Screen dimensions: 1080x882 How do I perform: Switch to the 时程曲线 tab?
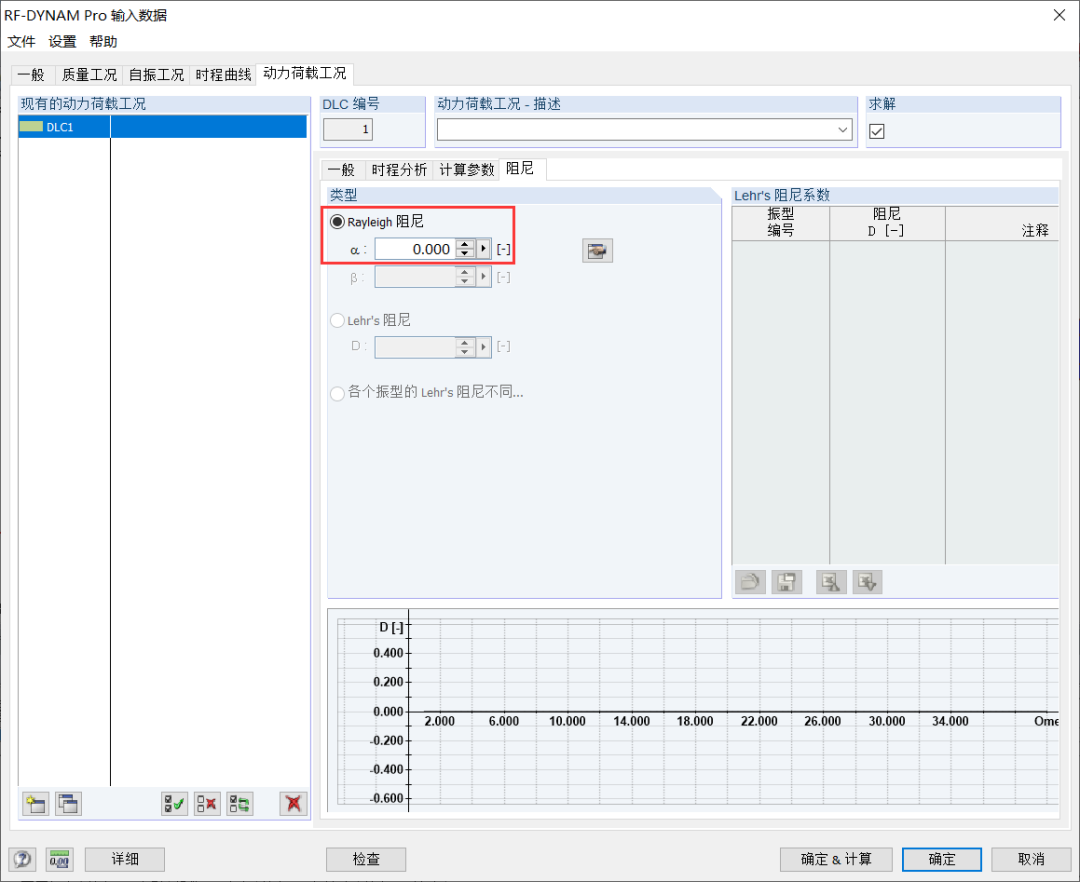pyautogui.click(x=223, y=74)
